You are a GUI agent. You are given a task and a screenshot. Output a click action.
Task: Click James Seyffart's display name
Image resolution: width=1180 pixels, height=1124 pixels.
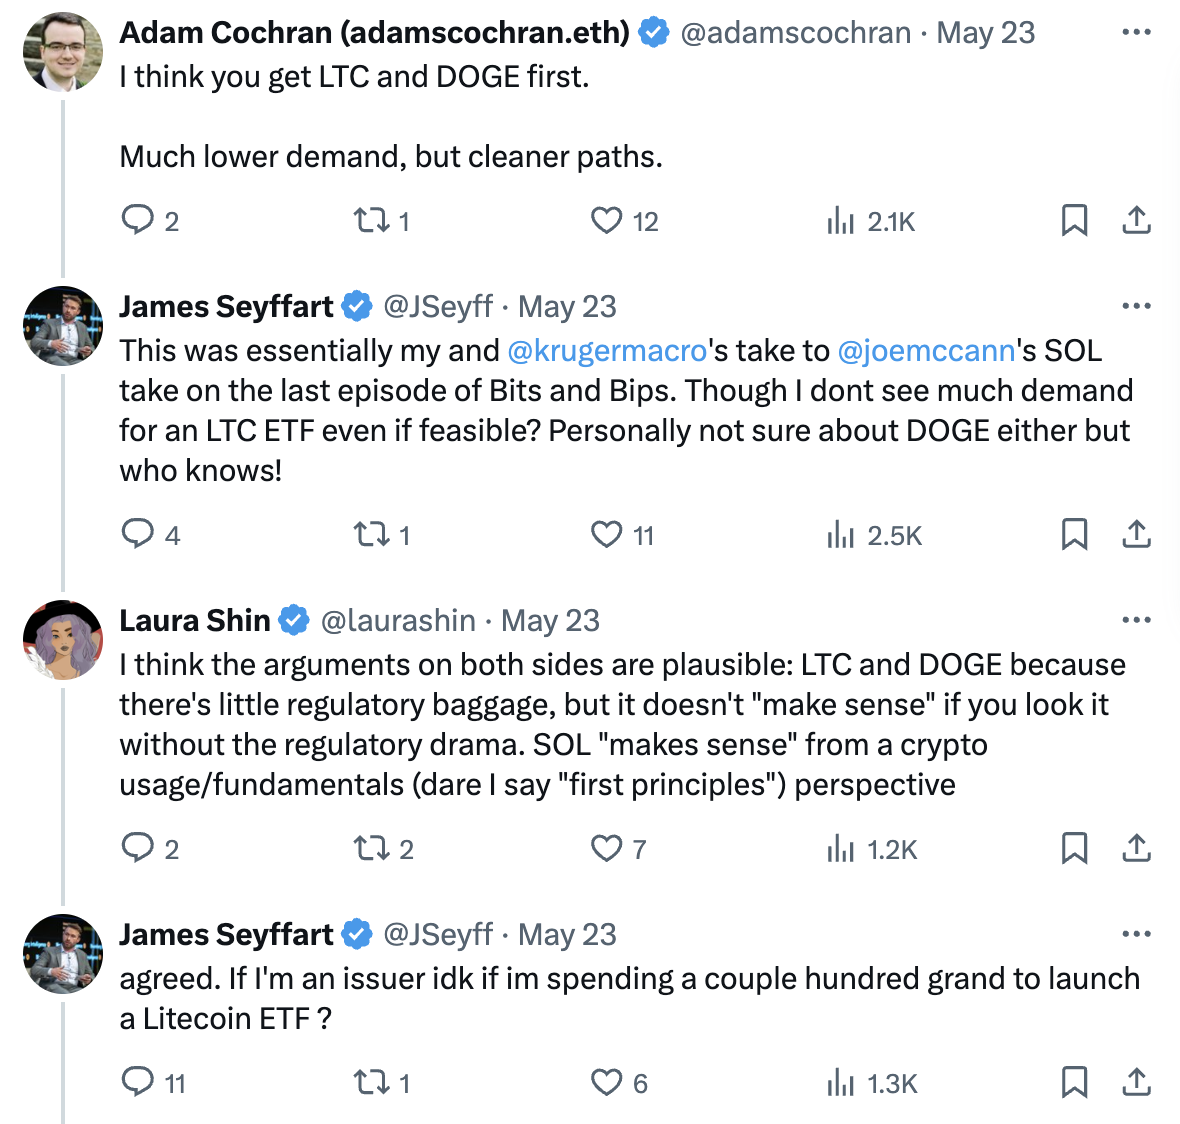click(x=225, y=306)
